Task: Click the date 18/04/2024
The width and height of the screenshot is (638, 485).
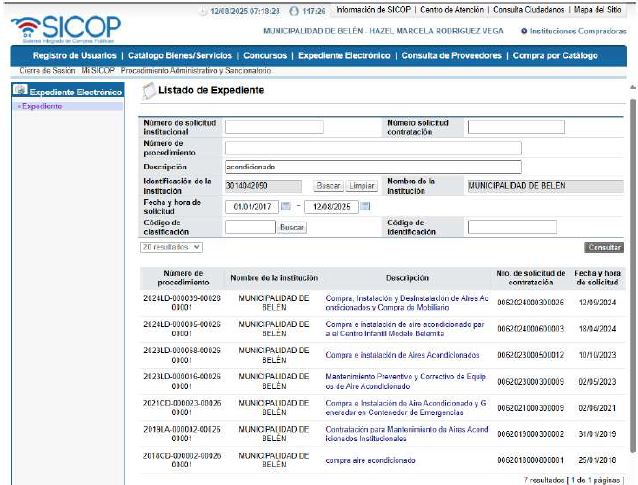Action: pyautogui.click(x=597, y=329)
